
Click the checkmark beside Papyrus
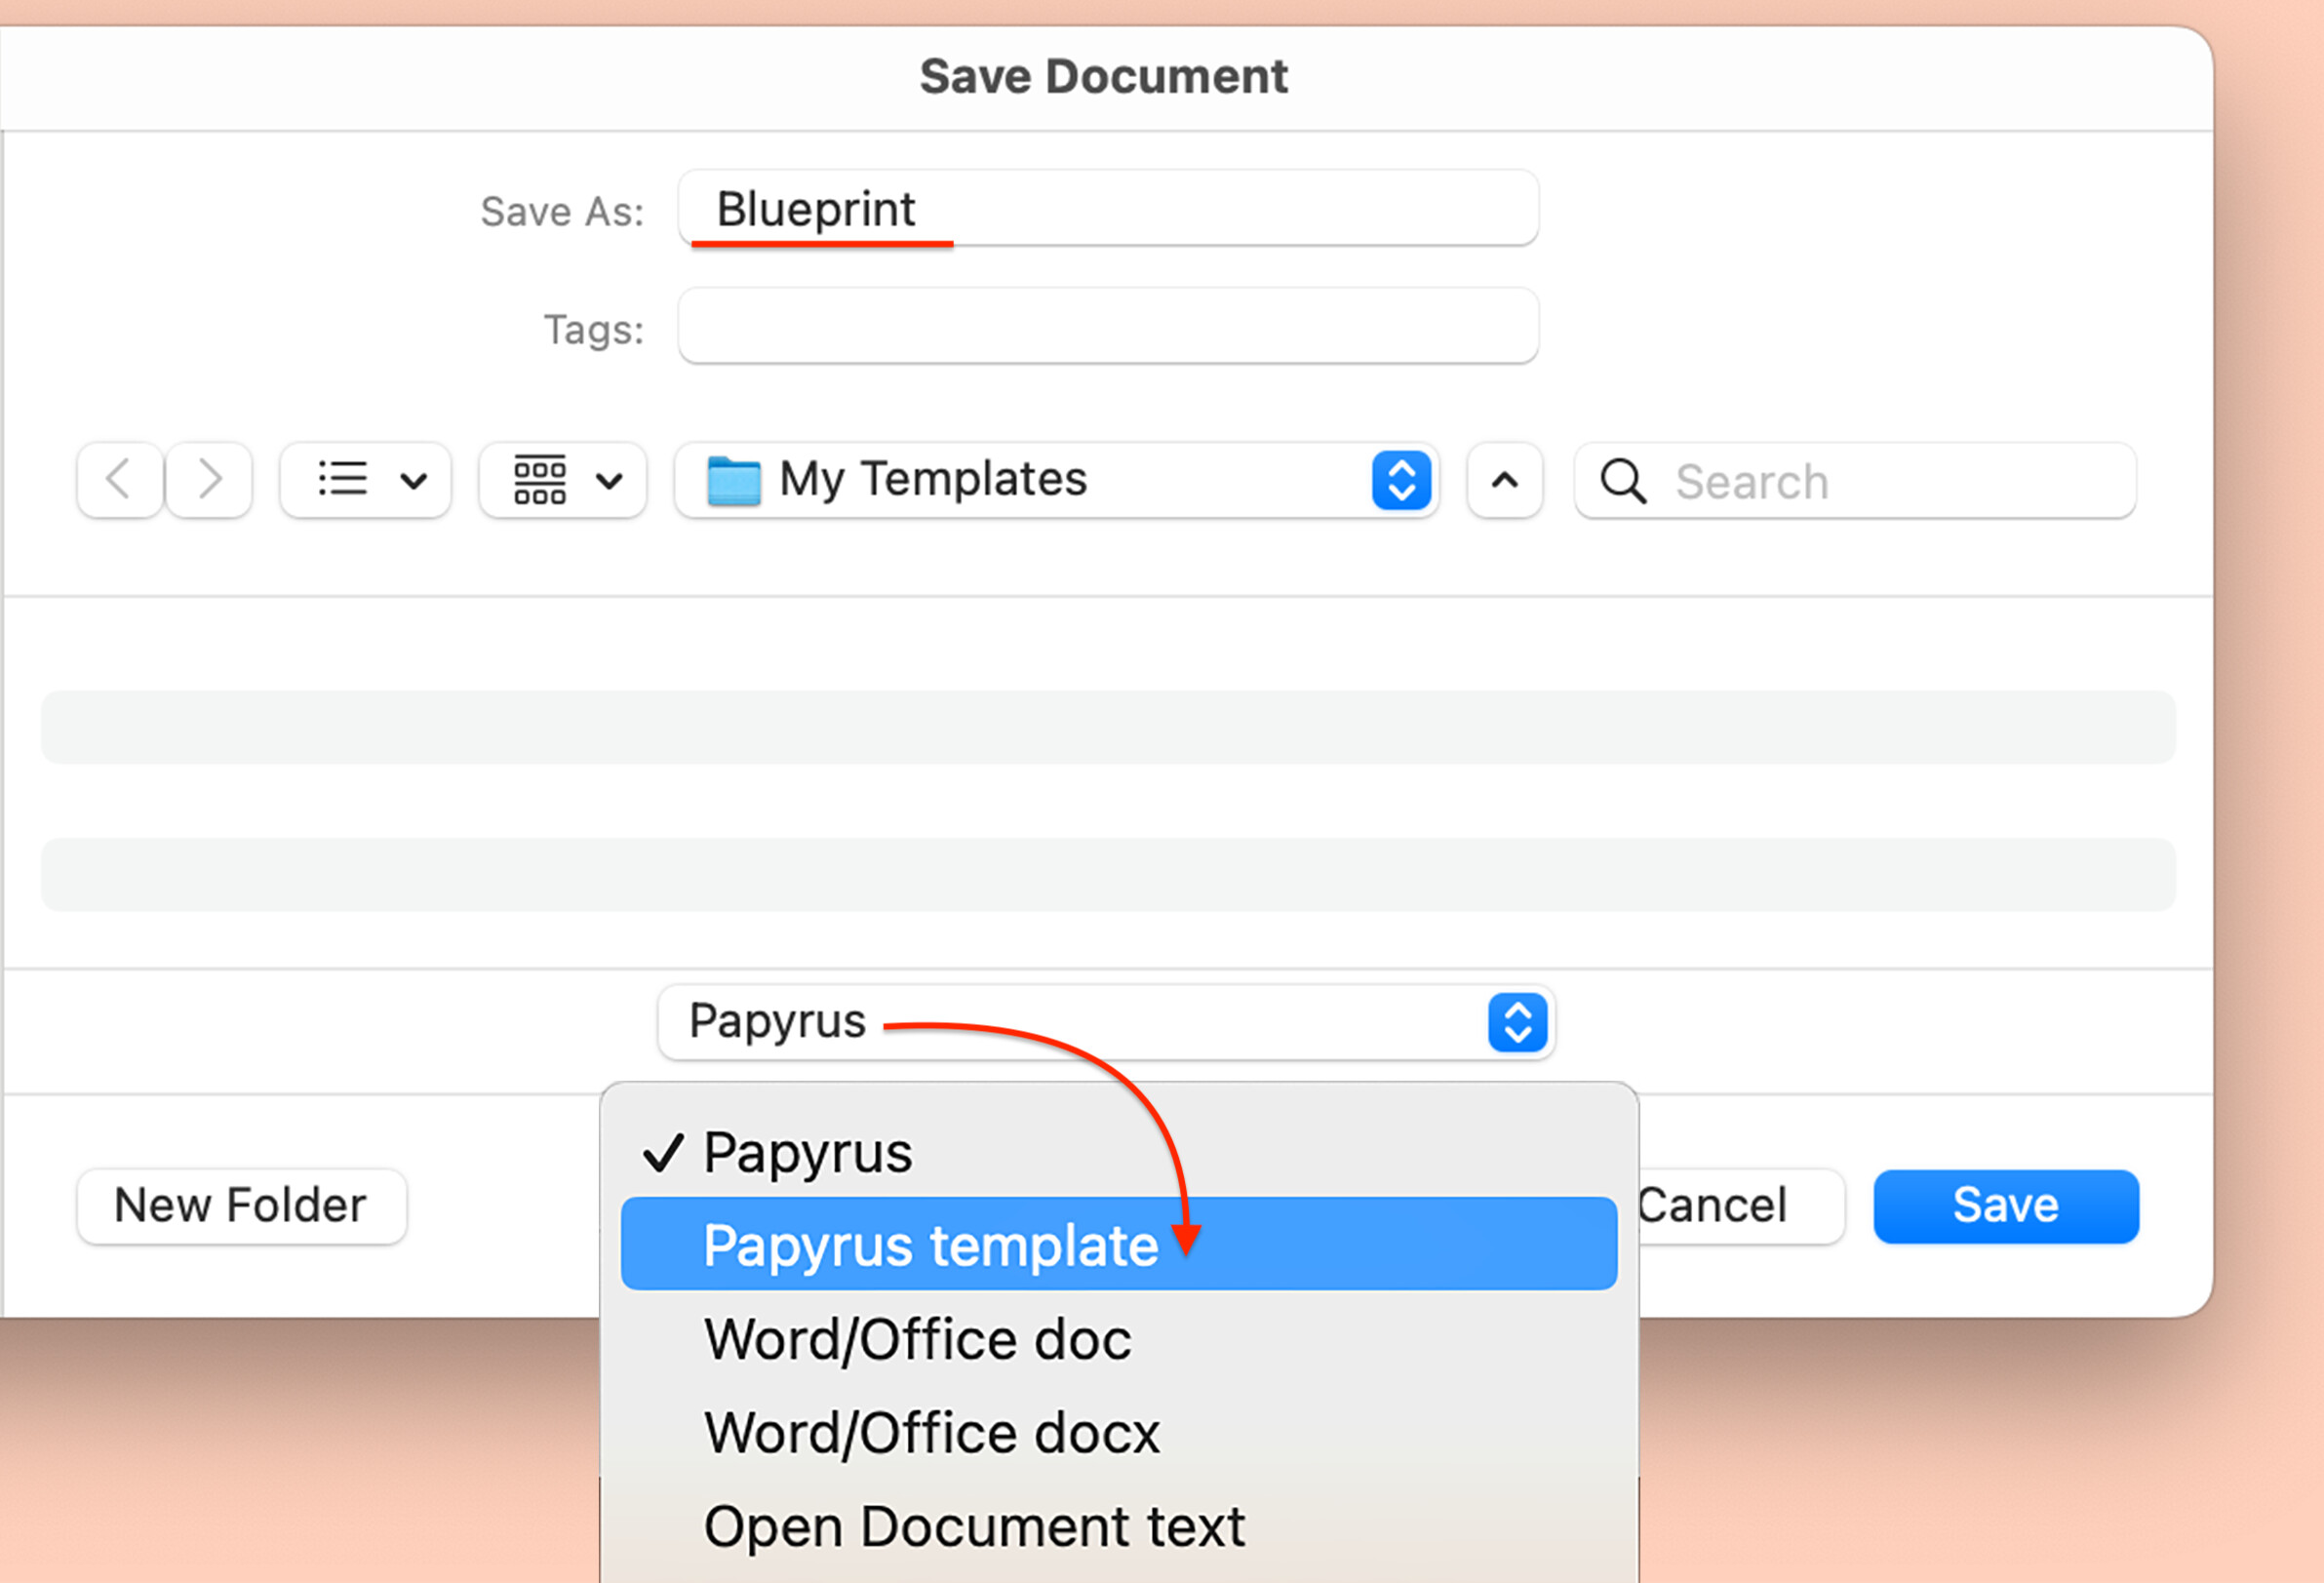click(x=663, y=1153)
